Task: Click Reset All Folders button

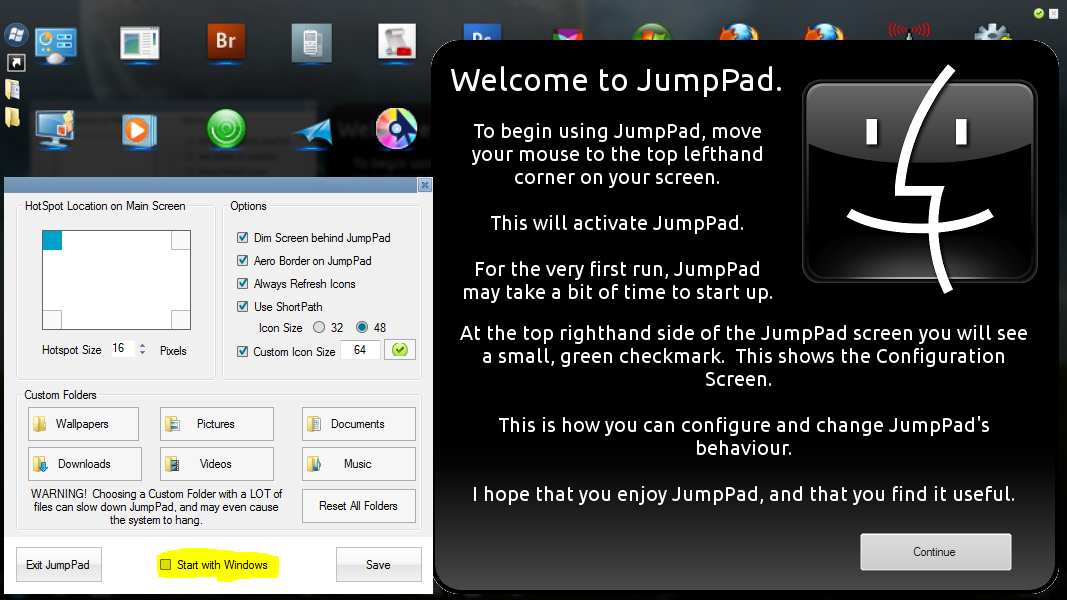Action: pyautogui.click(x=359, y=506)
